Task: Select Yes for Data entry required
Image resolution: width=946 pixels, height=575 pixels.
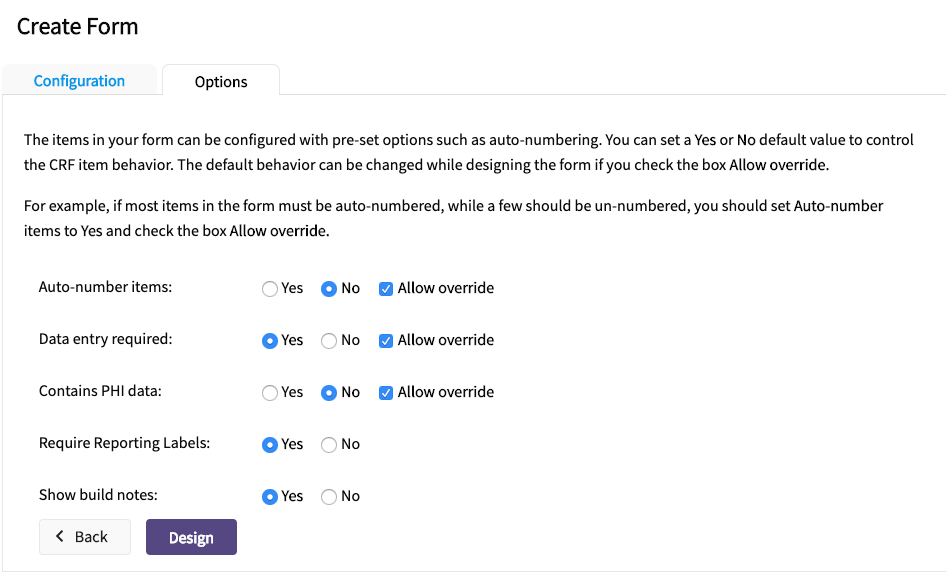Action: [x=270, y=341]
